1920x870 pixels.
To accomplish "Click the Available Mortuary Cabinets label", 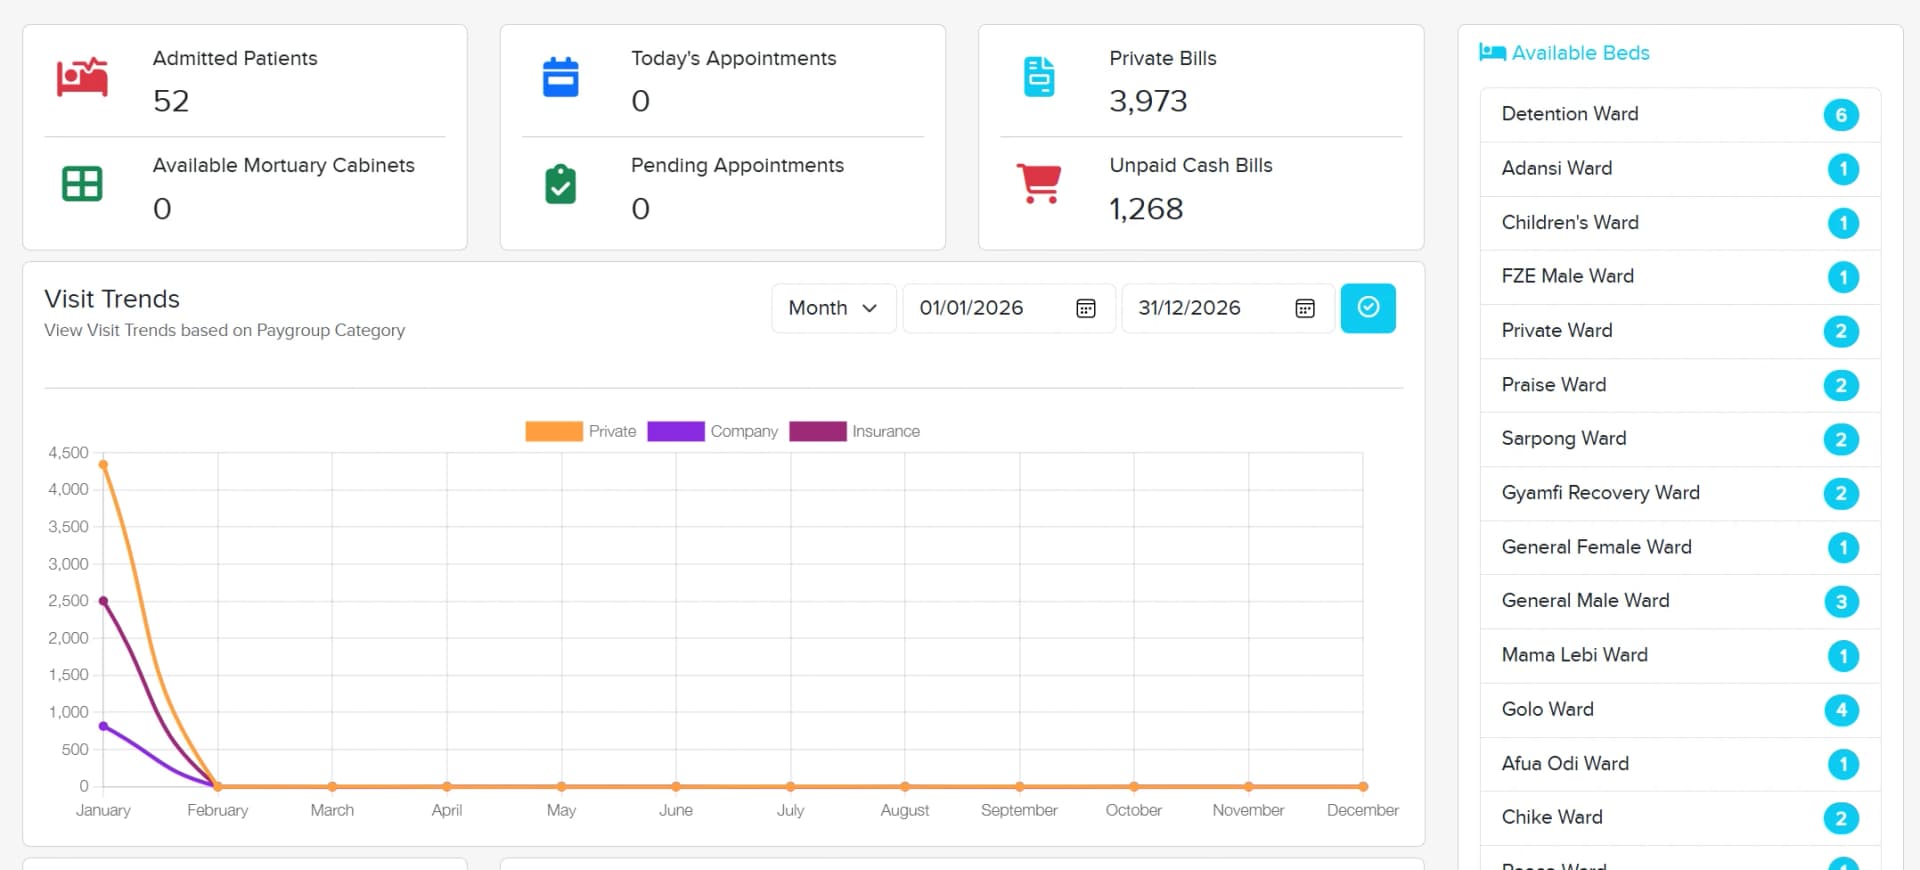I will [x=283, y=165].
